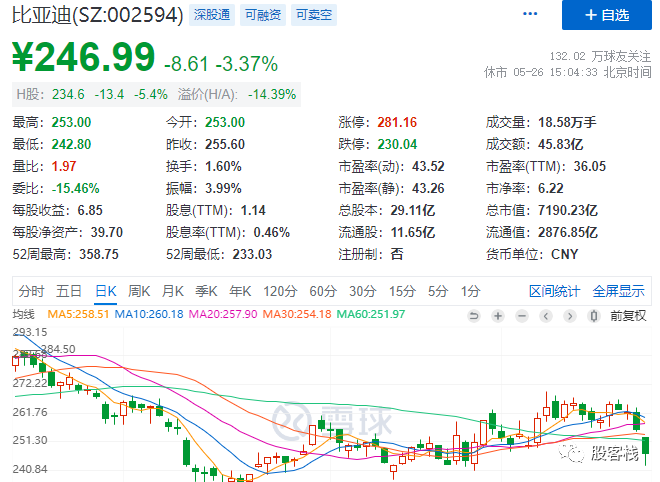Click the undo/reset chart icon
Viewport: 660px width, 482px height.
pyautogui.click(x=474, y=315)
